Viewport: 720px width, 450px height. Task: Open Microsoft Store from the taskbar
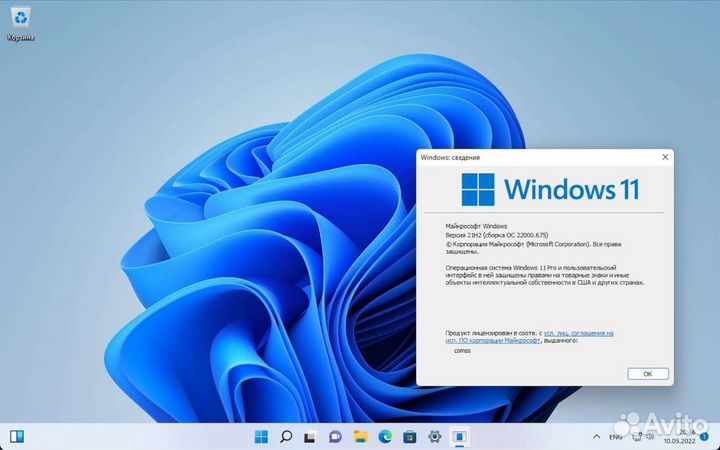click(x=410, y=436)
